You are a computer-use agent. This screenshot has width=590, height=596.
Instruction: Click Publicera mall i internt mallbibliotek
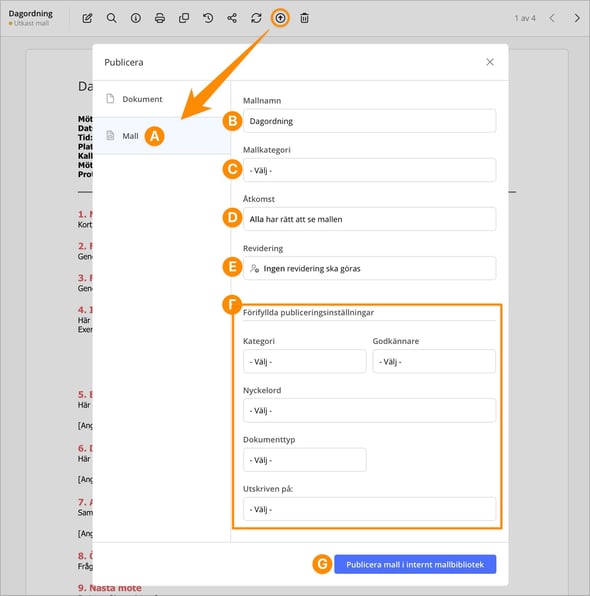tap(415, 564)
